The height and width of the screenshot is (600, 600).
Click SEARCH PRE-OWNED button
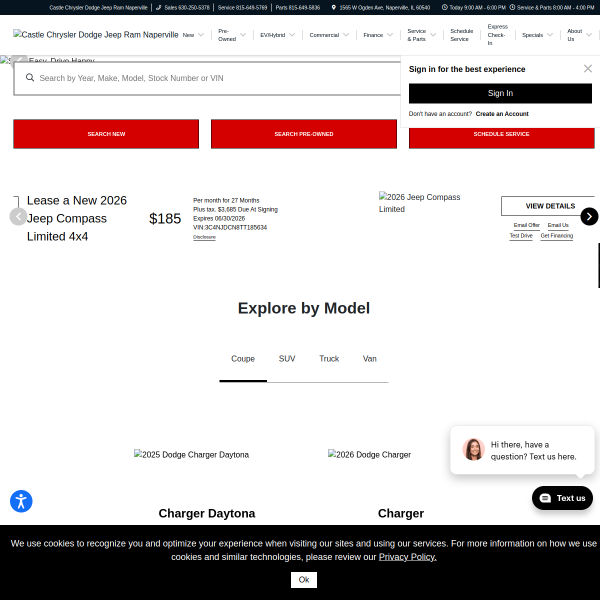(x=304, y=134)
